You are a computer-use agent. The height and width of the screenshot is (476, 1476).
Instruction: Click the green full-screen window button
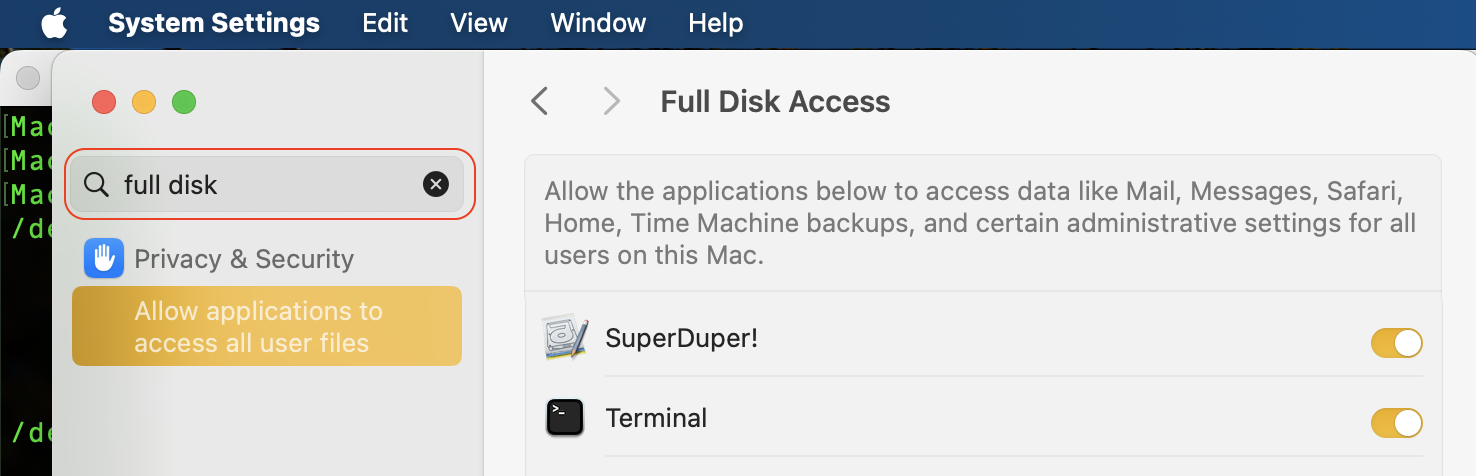[x=184, y=102]
